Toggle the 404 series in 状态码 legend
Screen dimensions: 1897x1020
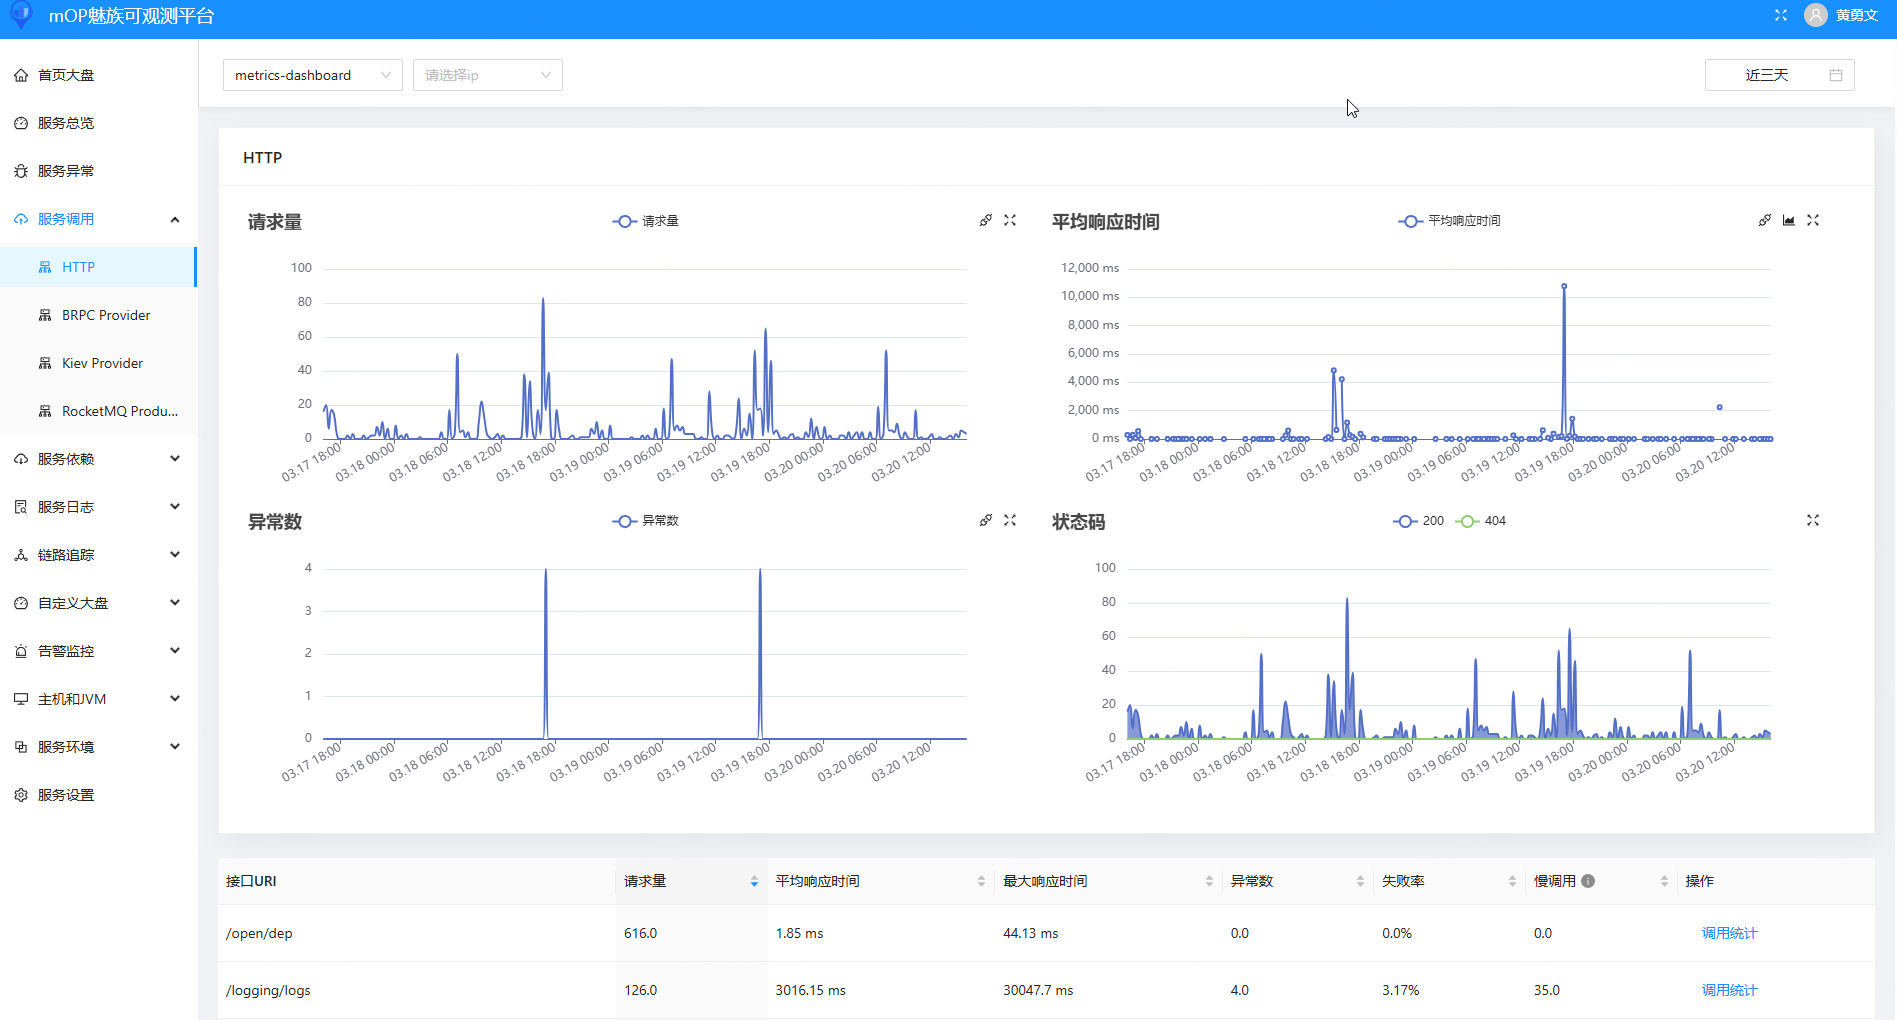(1481, 521)
